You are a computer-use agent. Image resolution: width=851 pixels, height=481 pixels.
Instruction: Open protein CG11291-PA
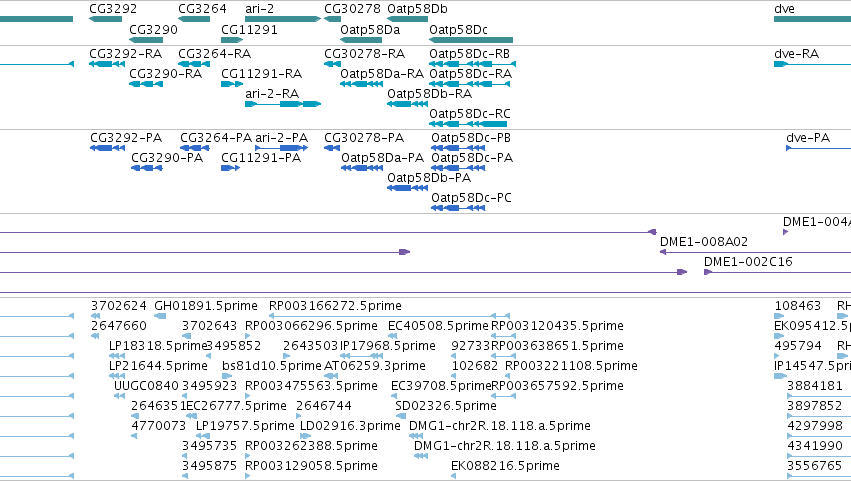[x=231, y=168]
